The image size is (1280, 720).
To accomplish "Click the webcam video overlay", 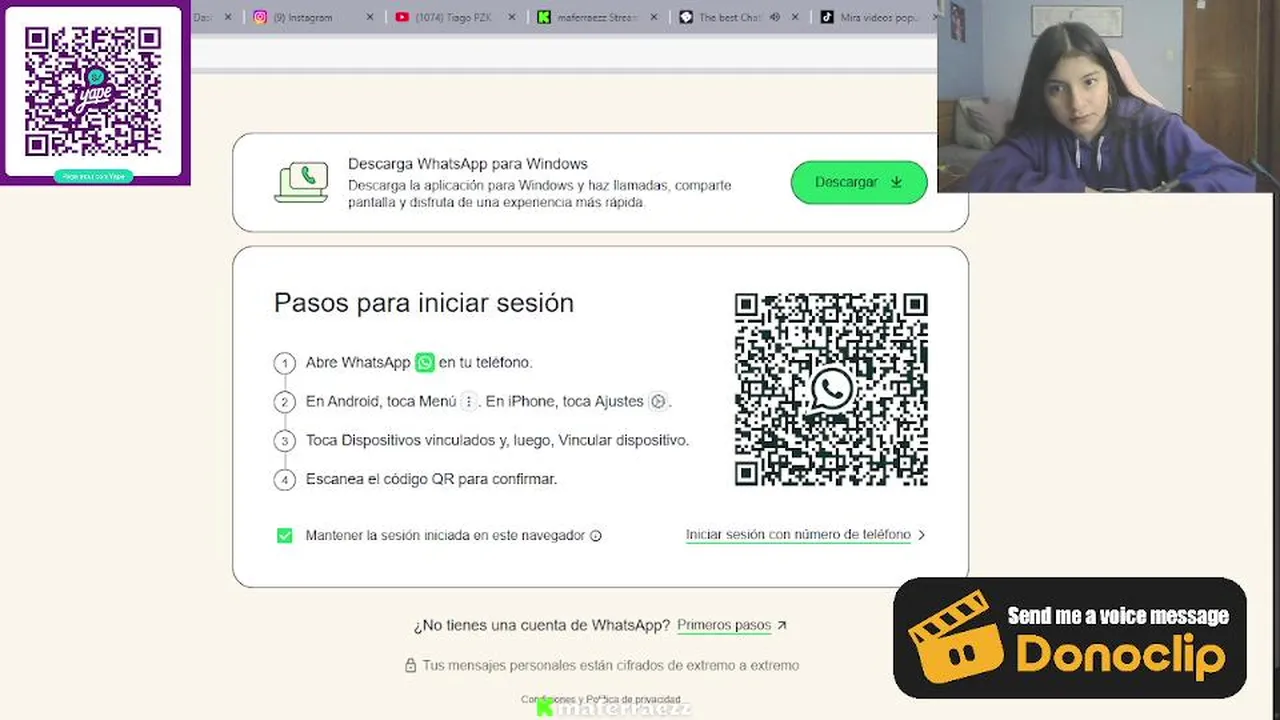I will click(x=1108, y=96).
